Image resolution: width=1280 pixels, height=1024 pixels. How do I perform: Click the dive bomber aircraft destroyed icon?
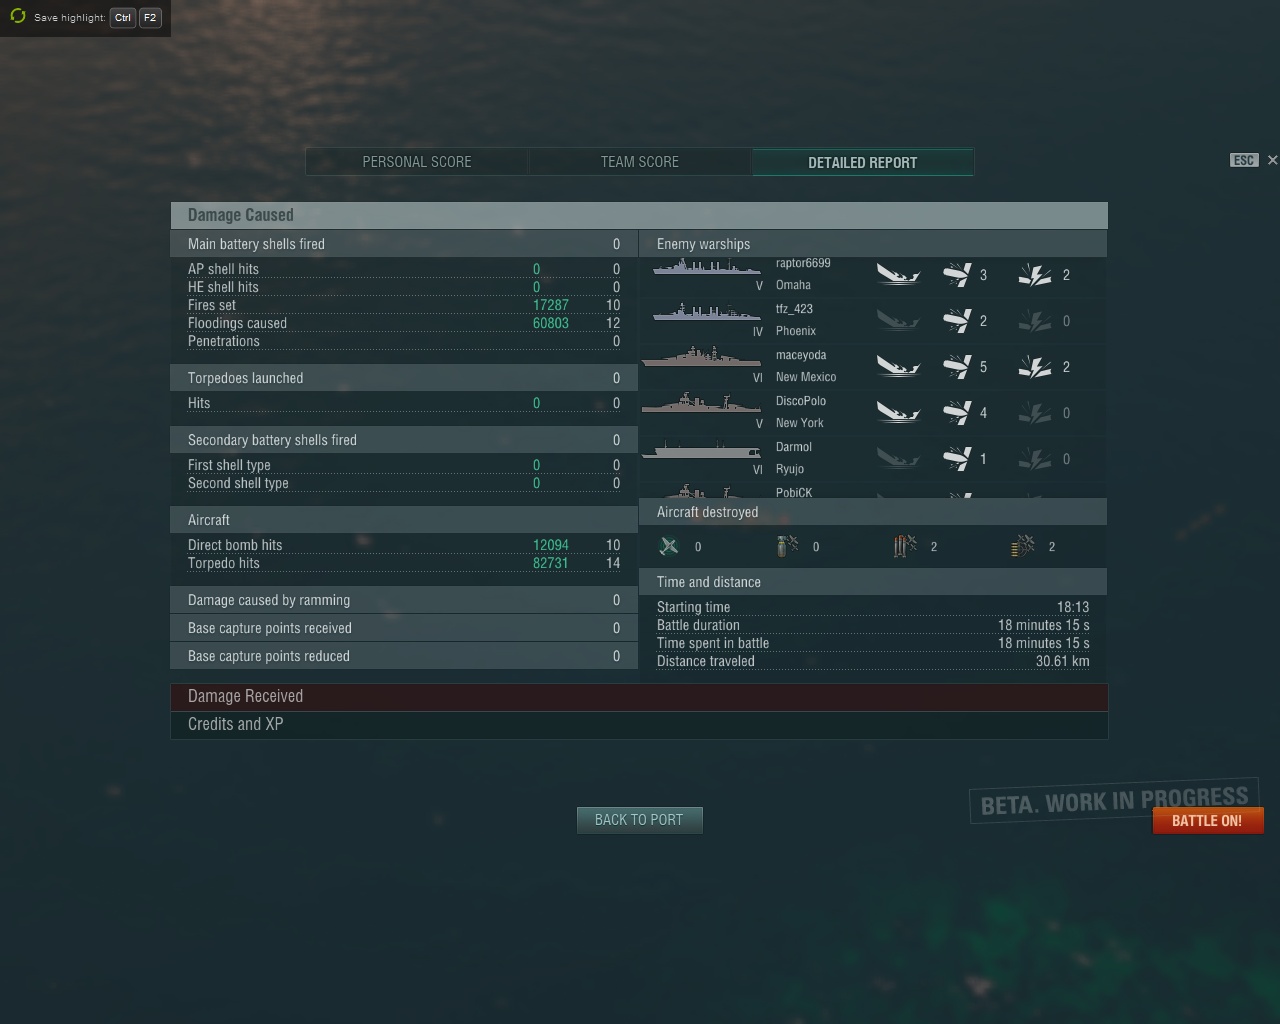pyautogui.click(x=787, y=546)
